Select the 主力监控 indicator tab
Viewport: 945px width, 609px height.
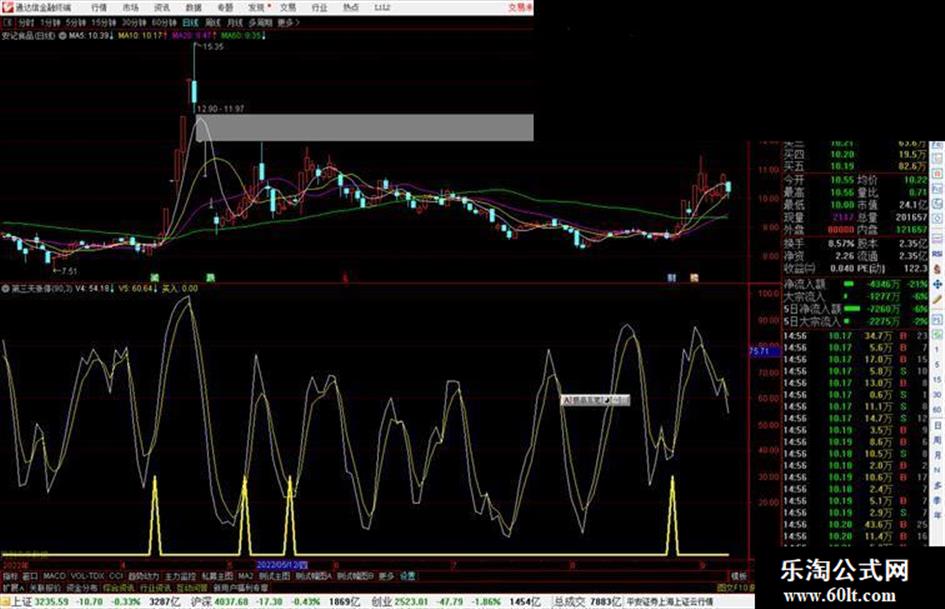pos(180,576)
